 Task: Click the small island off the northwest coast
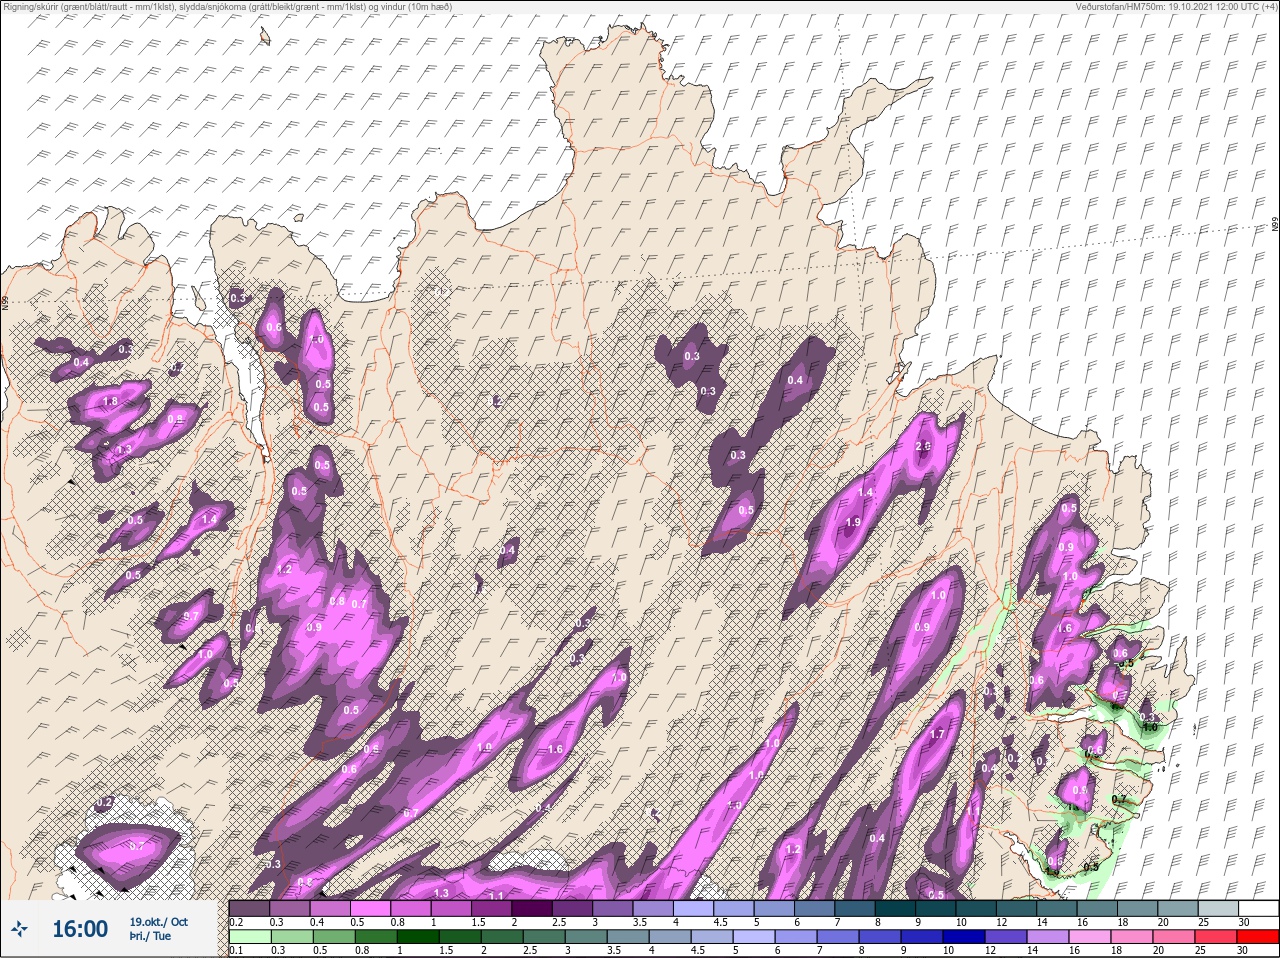coord(265,36)
